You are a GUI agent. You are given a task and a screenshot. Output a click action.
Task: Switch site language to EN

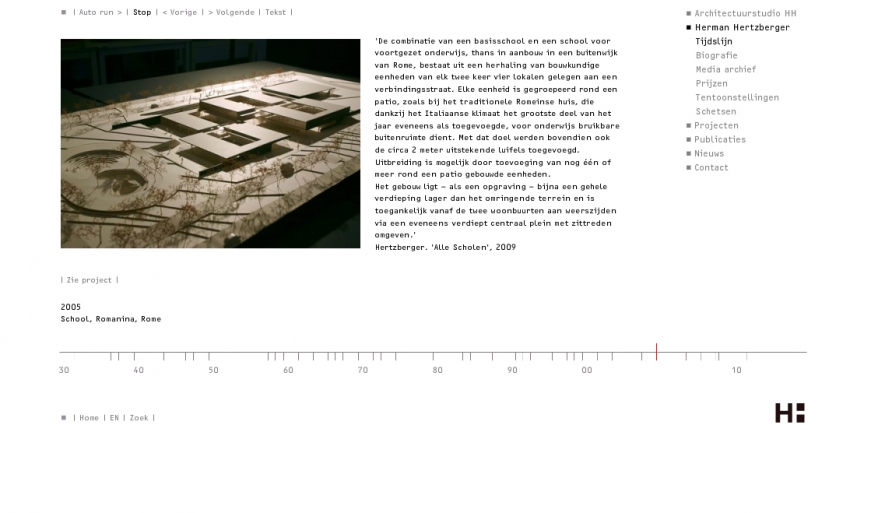(x=114, y=418)
